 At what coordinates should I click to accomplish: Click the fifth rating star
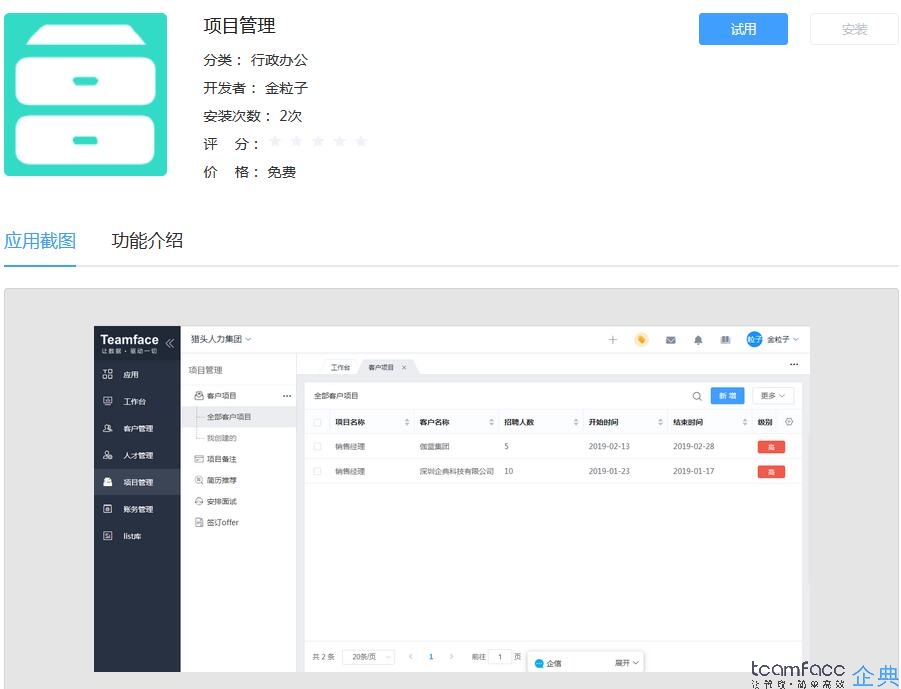point(361,141)
